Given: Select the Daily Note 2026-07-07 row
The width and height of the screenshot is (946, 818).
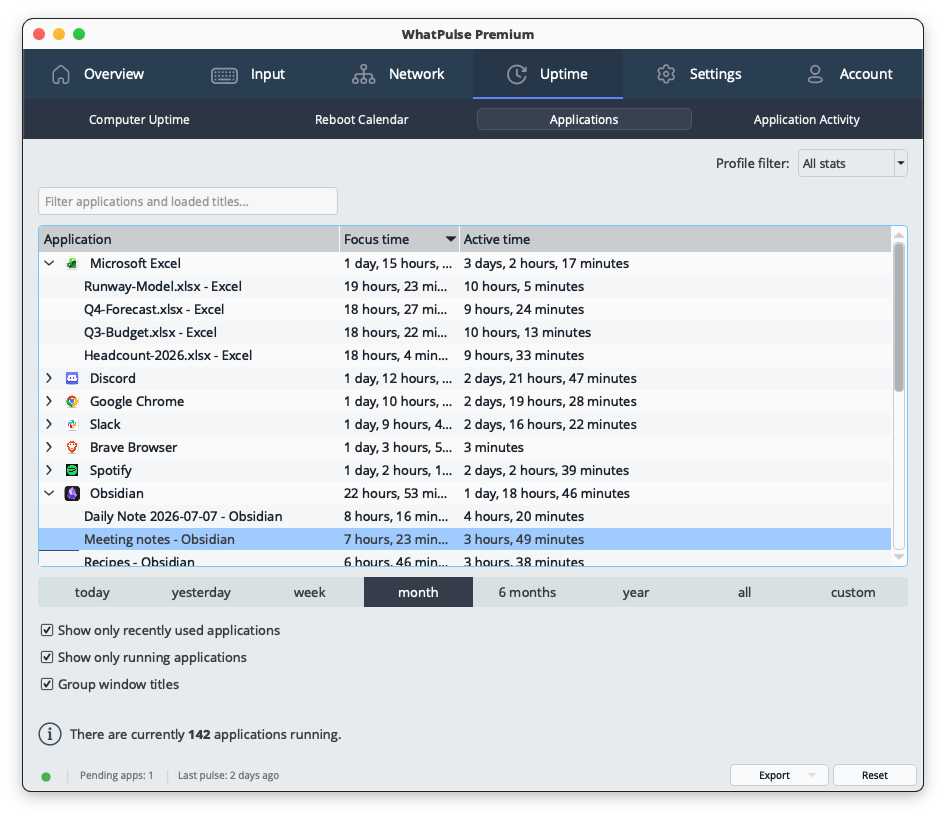Looking at the screenshot, I should pyautogui.click(x=465, y=516).
